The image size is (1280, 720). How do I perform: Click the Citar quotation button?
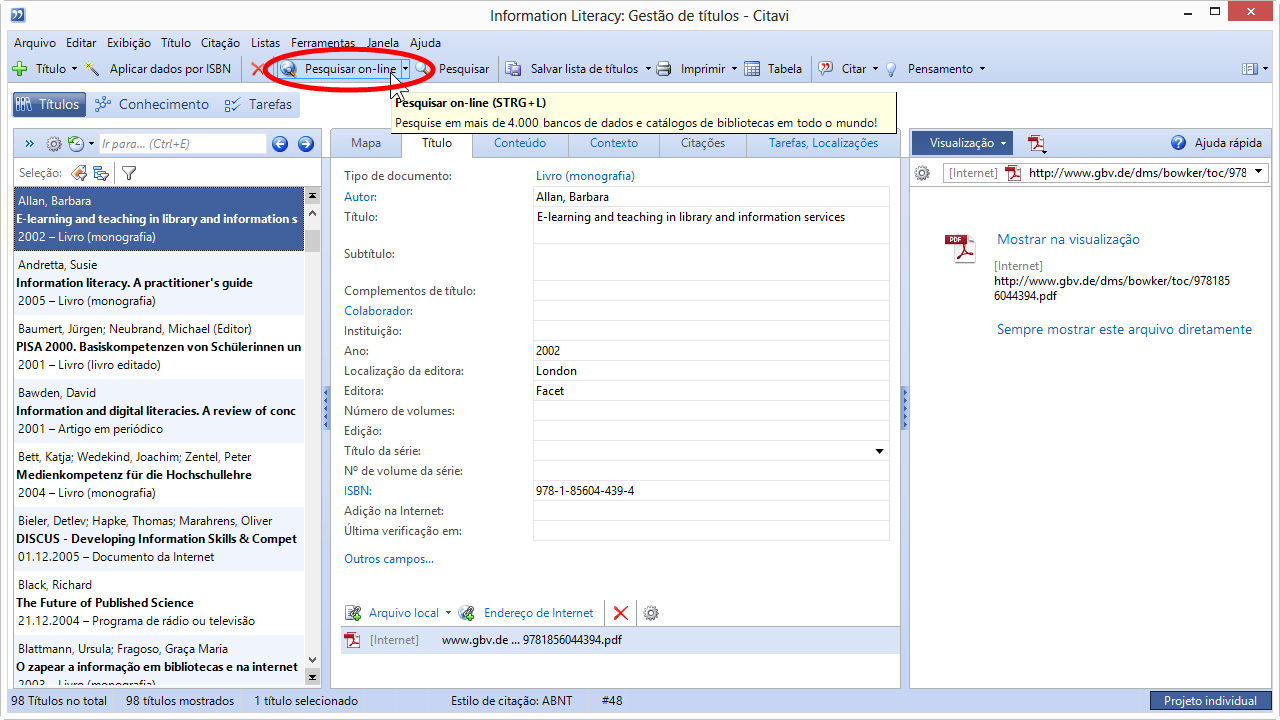pyautogui.click(x=843, y=69)
